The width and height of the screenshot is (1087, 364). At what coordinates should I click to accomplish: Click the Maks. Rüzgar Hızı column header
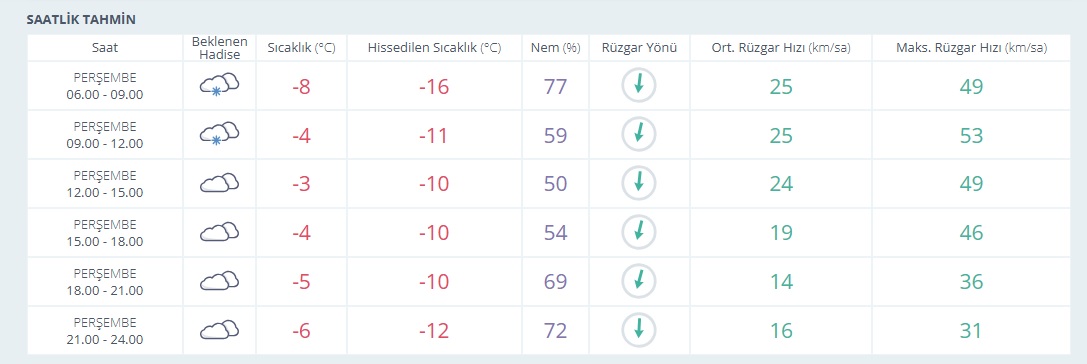pos(972,48)
